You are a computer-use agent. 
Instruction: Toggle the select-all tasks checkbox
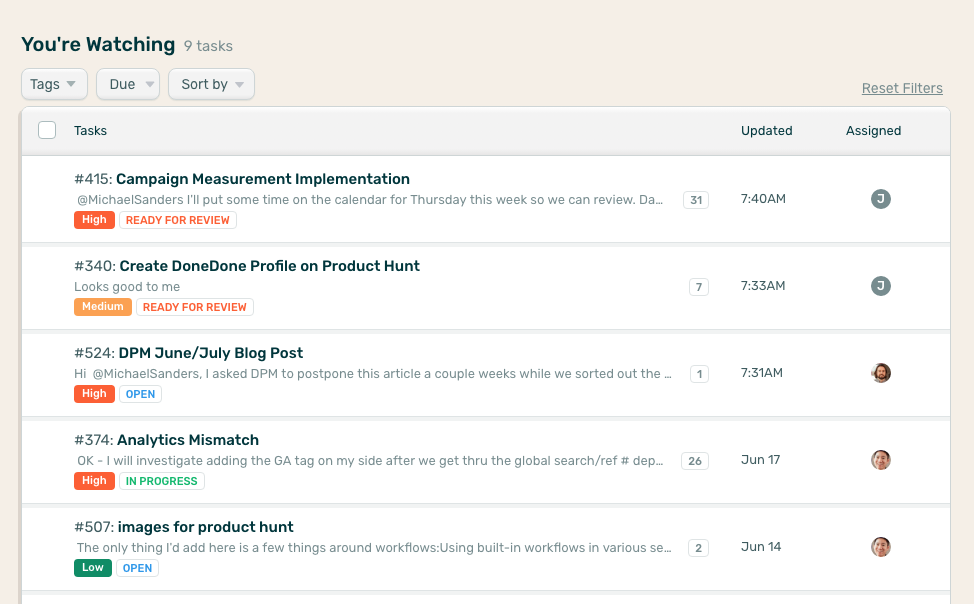coord(46,130)
